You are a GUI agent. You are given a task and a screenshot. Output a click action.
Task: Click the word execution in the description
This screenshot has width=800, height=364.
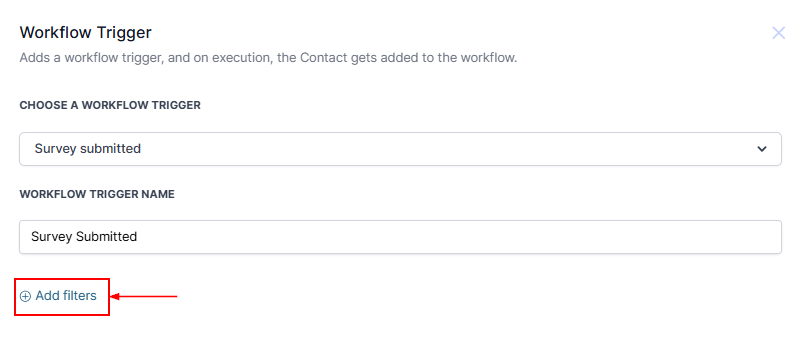click(241, 58)
